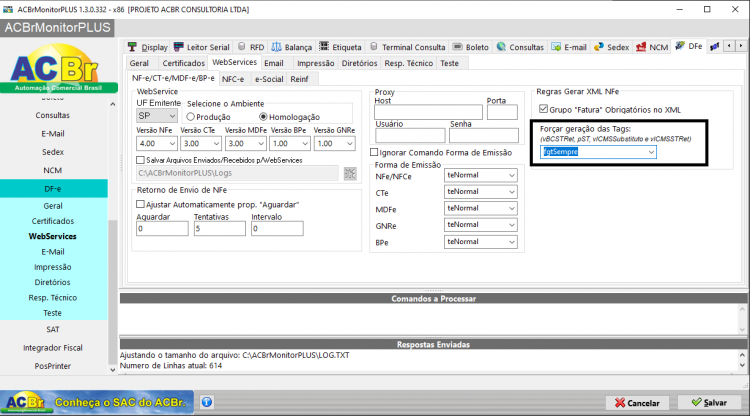Click the log folder browse icon
Screen dimensions: 750x416
click(350, 174)
